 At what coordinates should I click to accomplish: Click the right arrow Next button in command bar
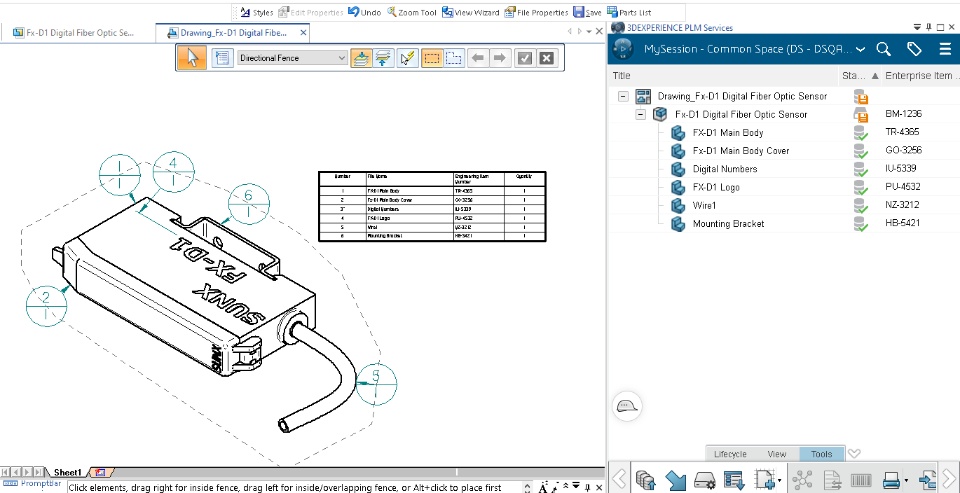click(500, 58)
